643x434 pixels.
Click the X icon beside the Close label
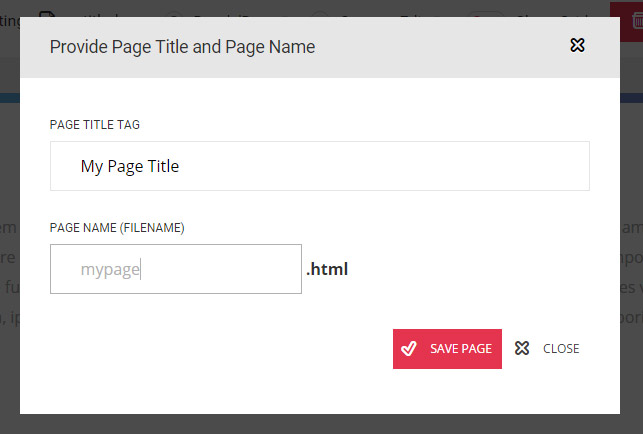(x=521, y=348)
